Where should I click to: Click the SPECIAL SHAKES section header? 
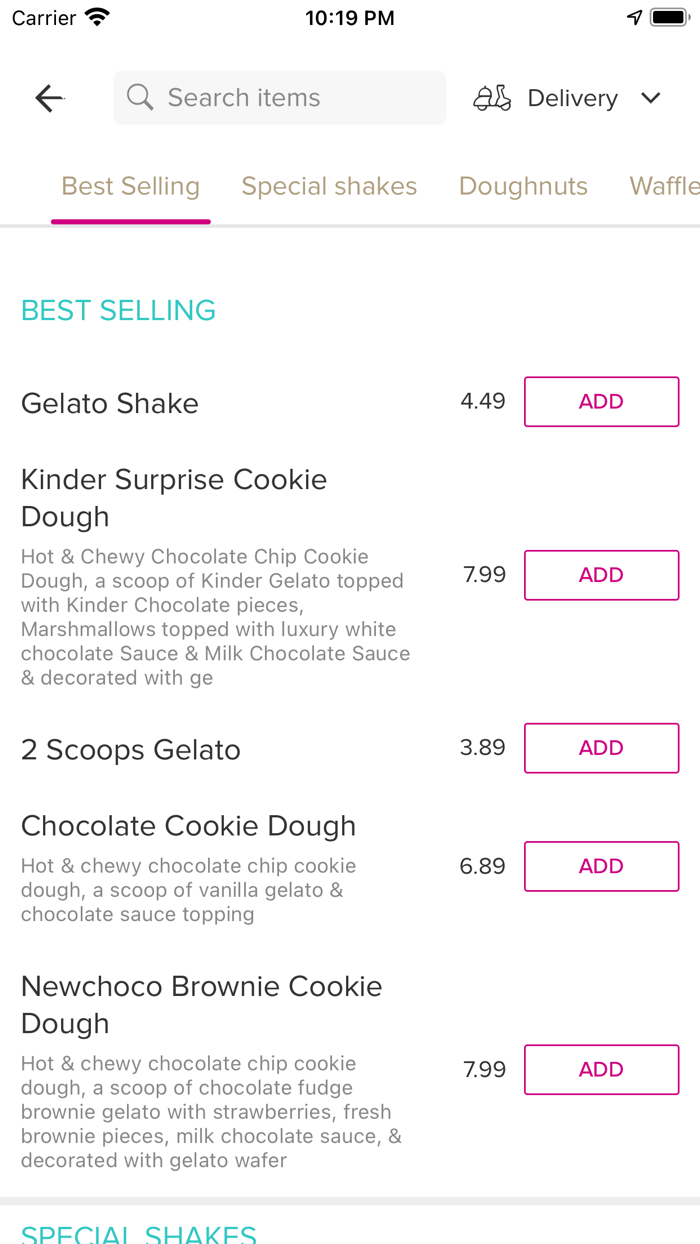pos(138,1232)
